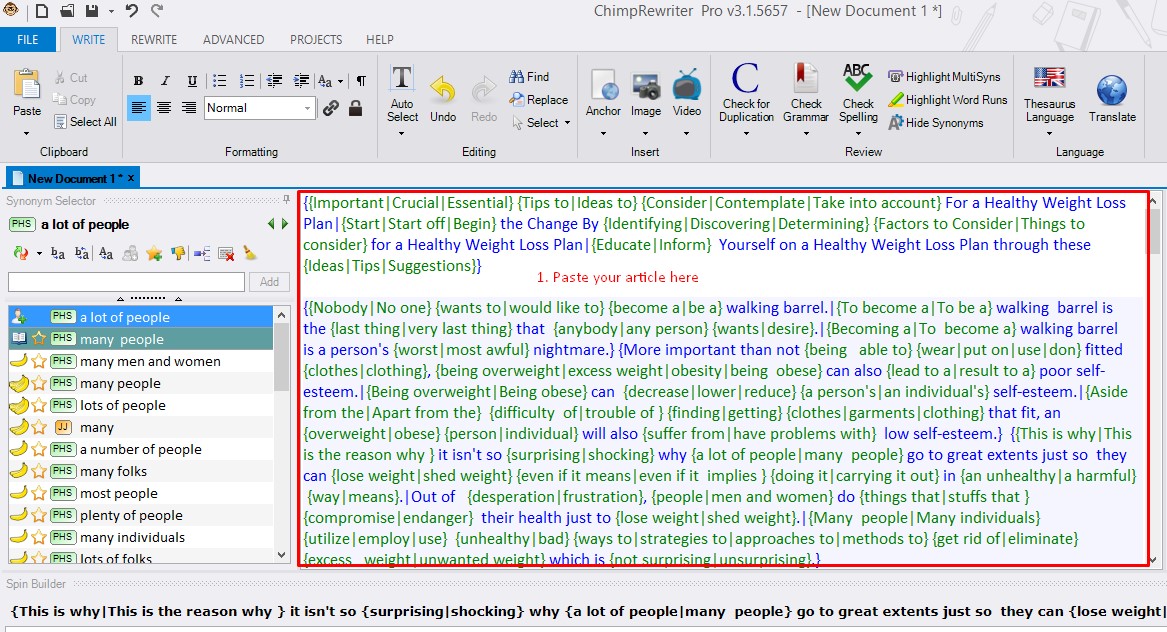
Task: Click Highlight MultiSyns
Action: pos(944,77)
